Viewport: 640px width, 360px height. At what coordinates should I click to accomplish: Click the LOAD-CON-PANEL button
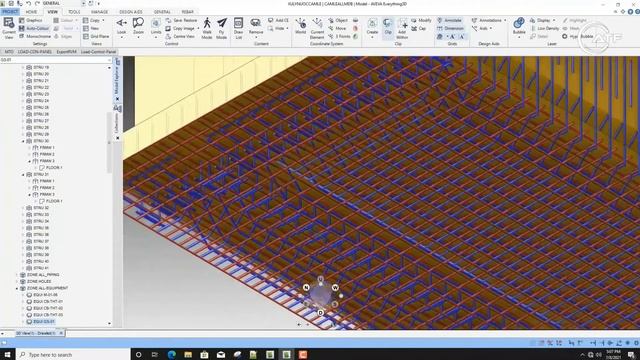(x=35, y=52)
